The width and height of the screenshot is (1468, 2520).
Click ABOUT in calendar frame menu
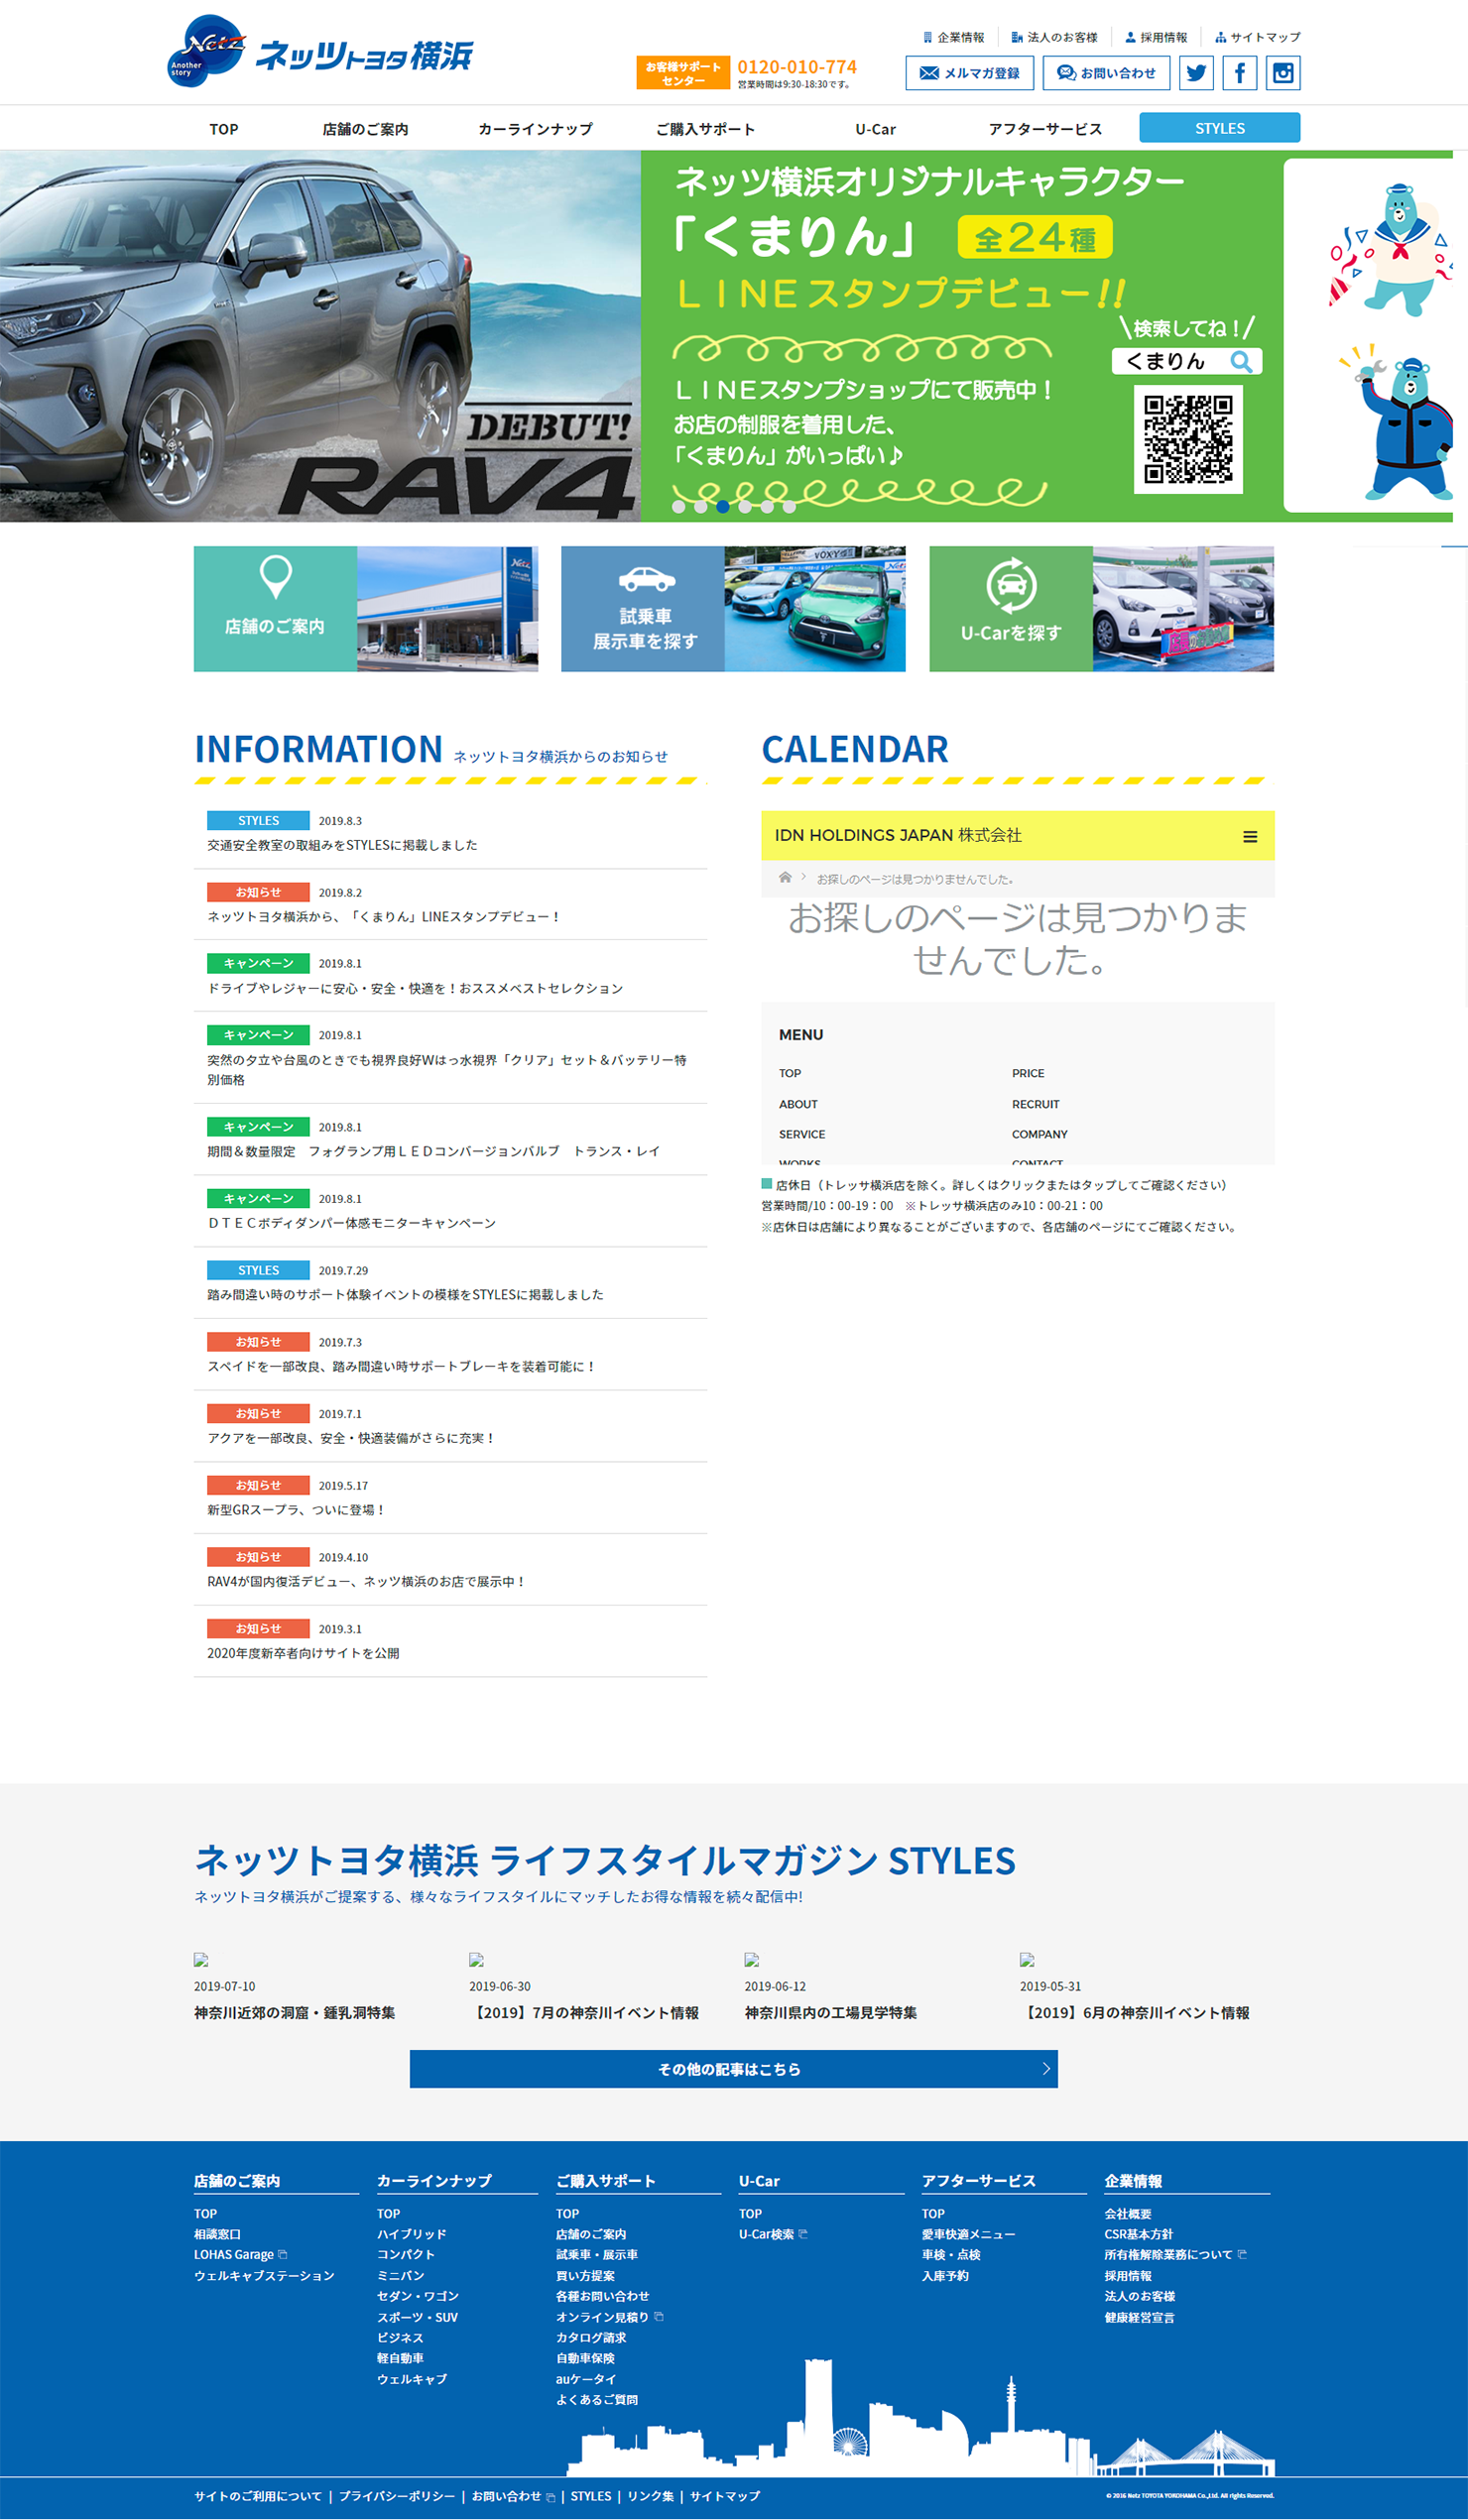798,1105
